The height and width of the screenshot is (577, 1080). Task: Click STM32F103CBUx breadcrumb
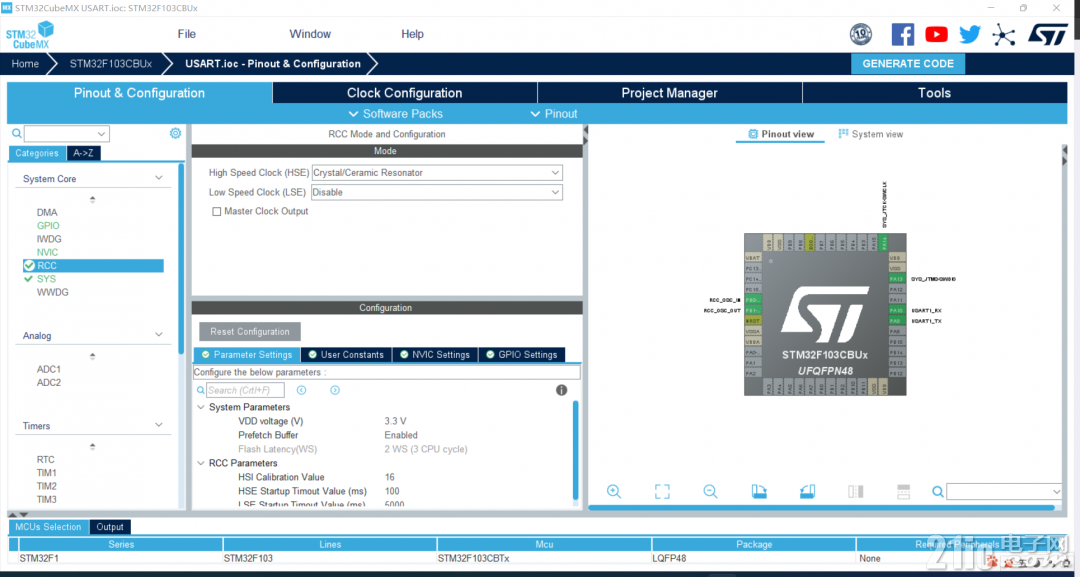pos(110,63)
